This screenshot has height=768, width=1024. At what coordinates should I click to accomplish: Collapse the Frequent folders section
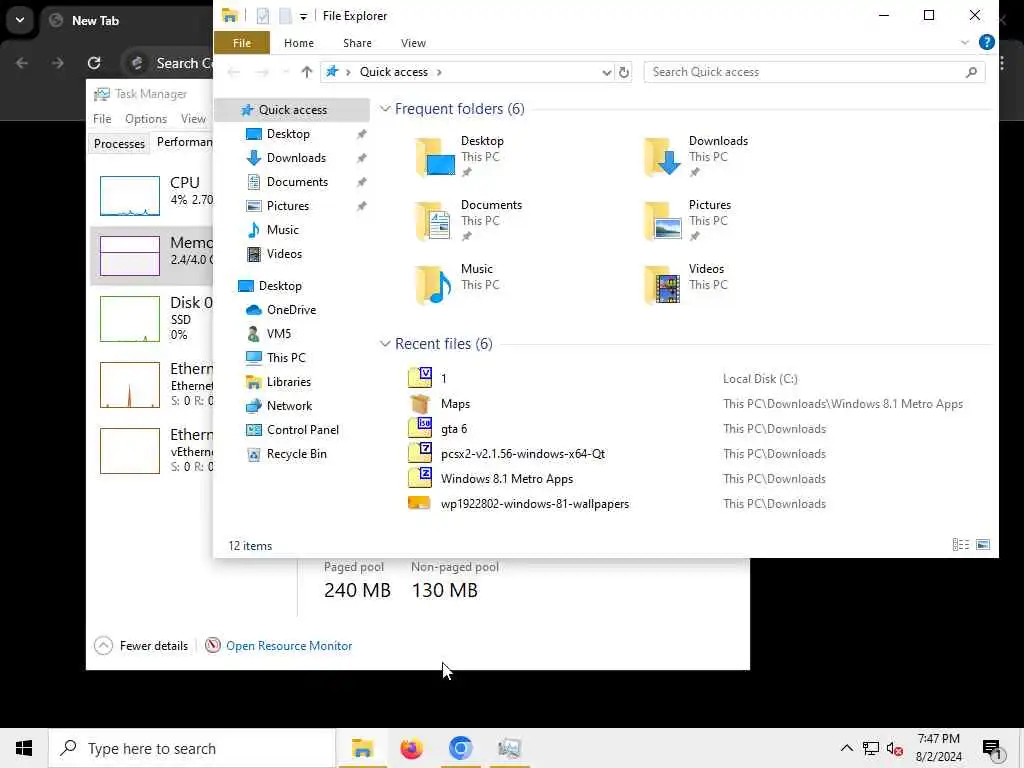(385, 109)
